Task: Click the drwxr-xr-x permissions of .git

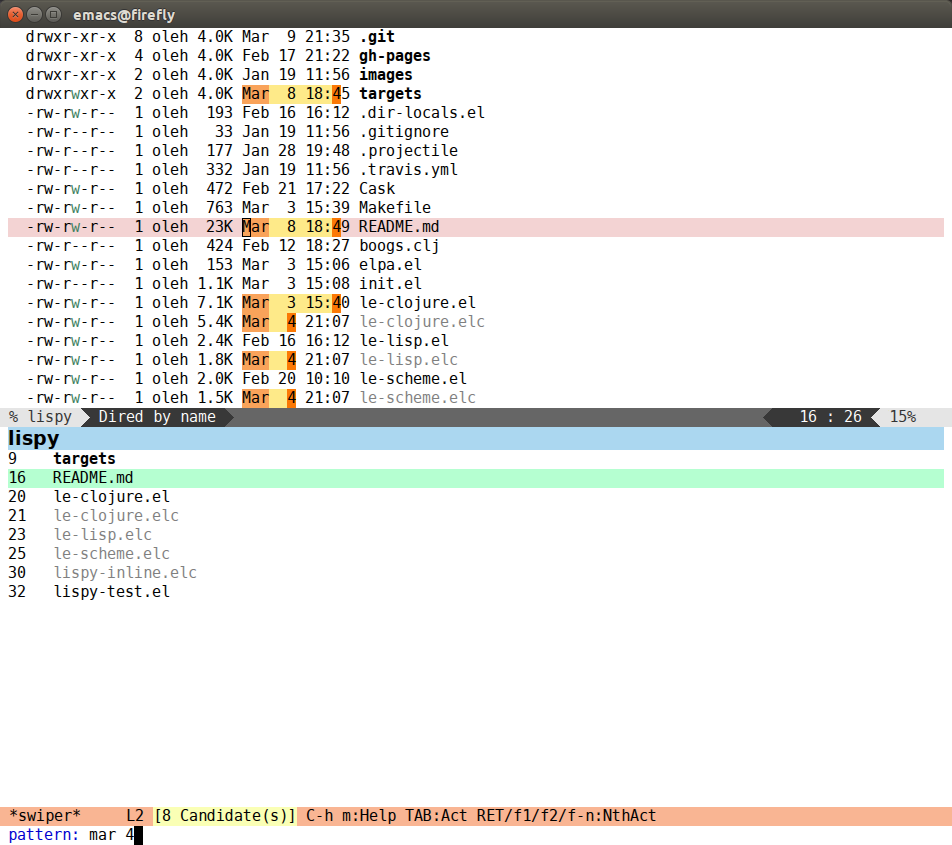Action: click(x=70, y=37)
